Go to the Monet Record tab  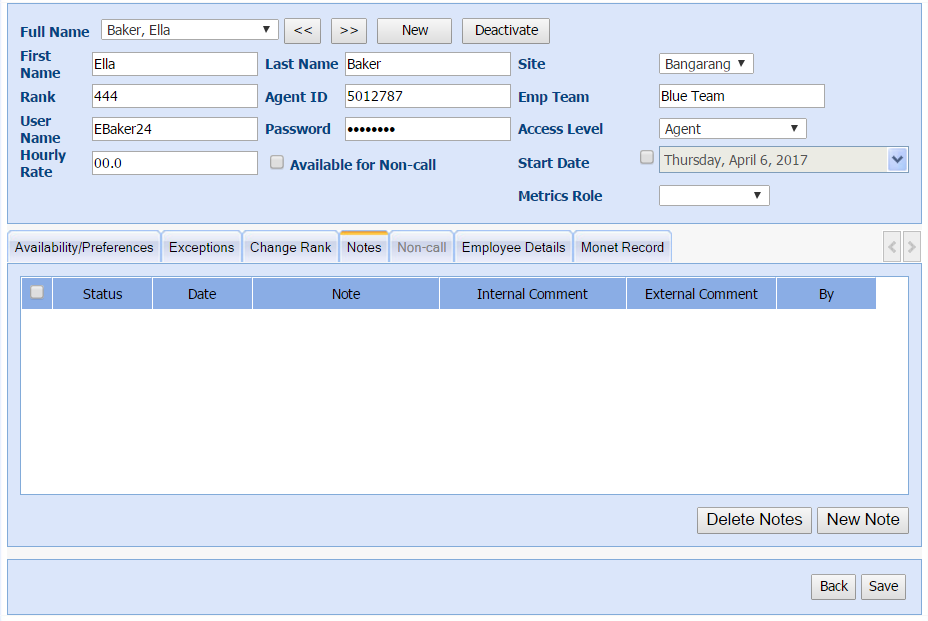tap(622, 248)
